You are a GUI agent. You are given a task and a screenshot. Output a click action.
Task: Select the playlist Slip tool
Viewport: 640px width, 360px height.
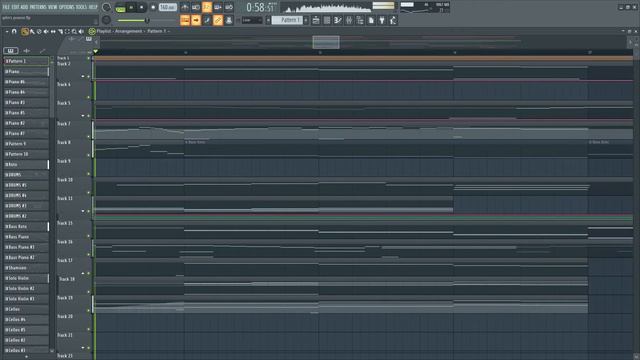[53, 31]
